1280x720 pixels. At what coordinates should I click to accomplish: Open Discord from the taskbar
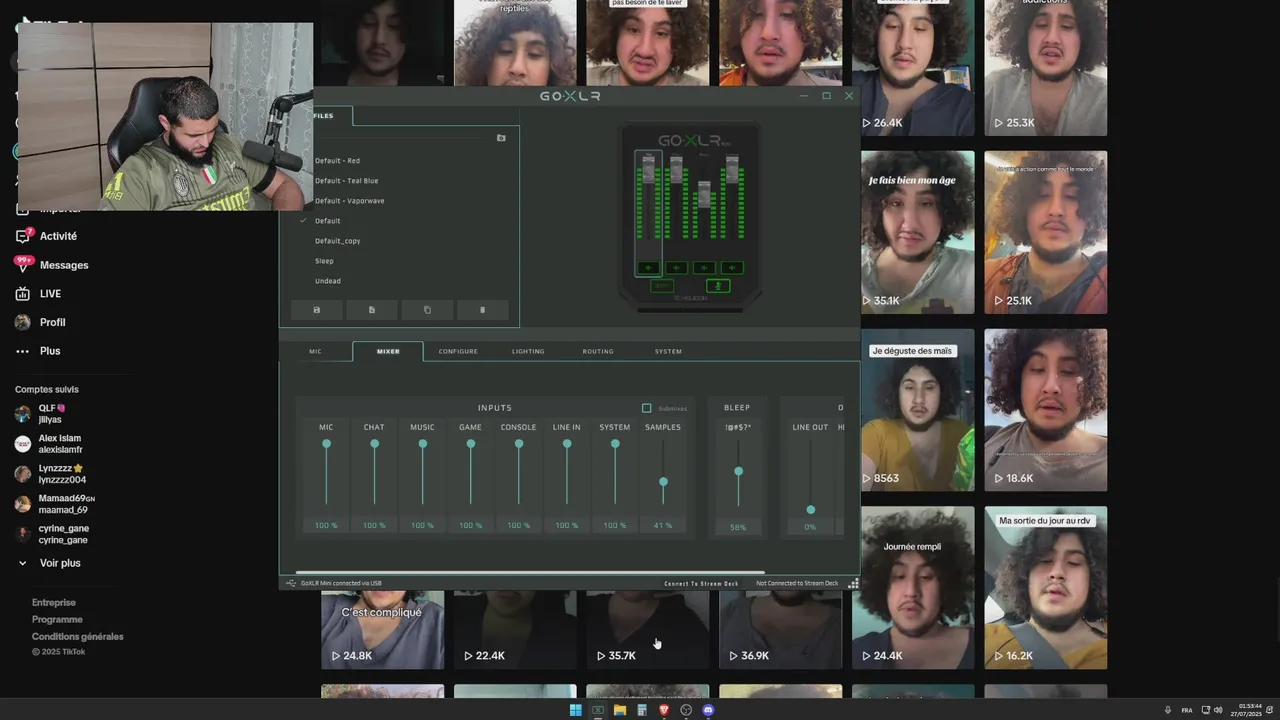point(708,710)
